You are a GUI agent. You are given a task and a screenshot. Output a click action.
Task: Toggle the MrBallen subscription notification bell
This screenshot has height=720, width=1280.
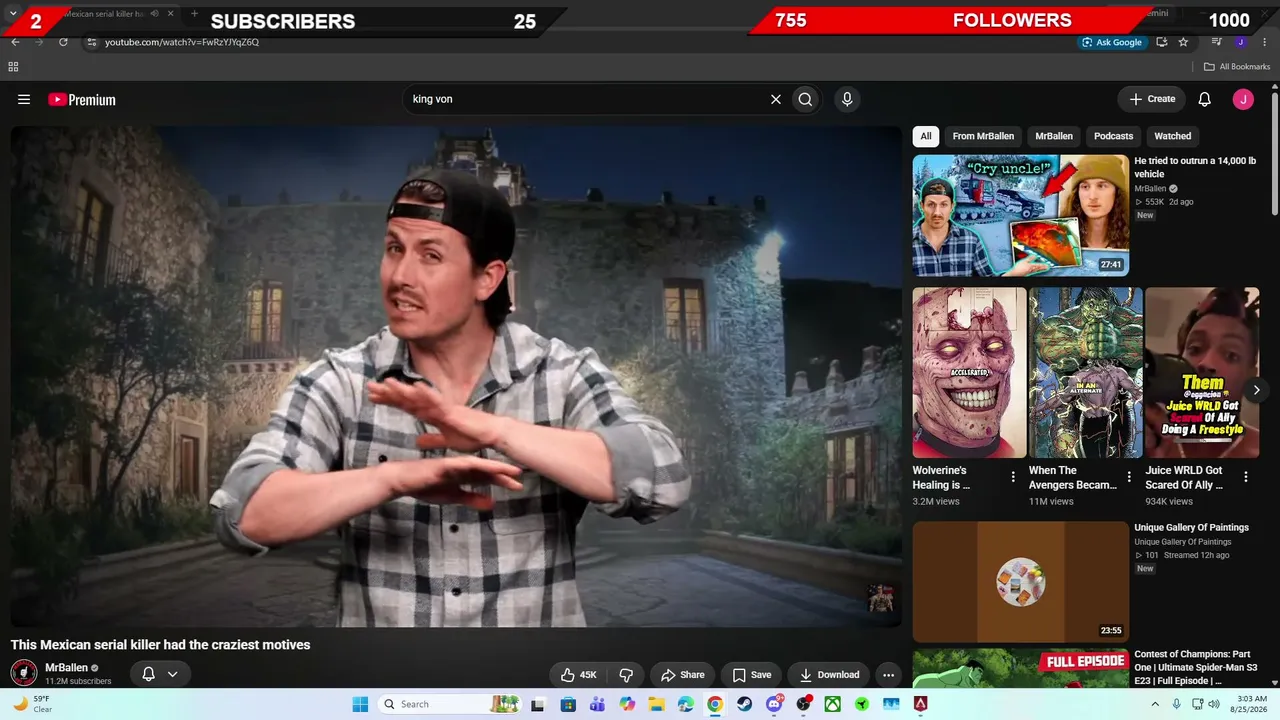click(x=148, y=674)
